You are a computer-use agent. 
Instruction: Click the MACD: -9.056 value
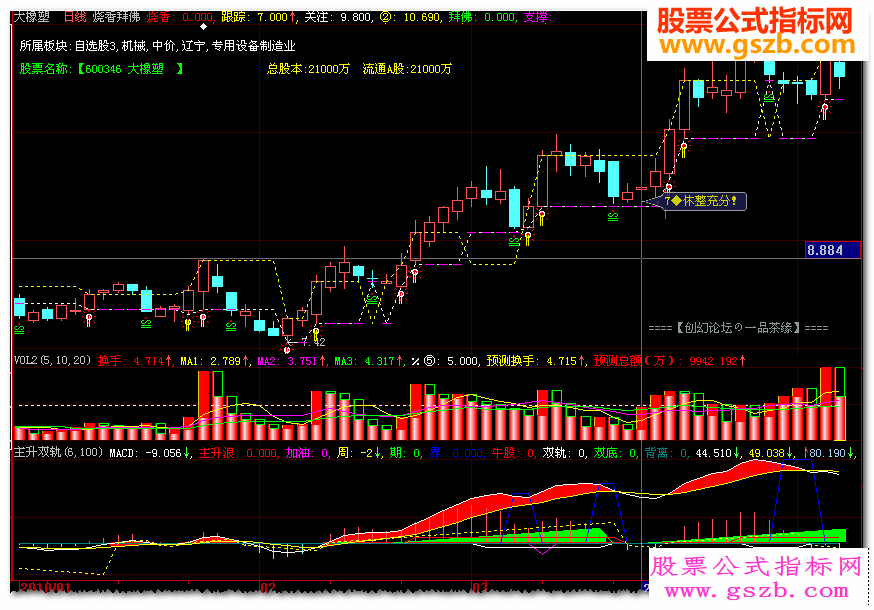149,453
